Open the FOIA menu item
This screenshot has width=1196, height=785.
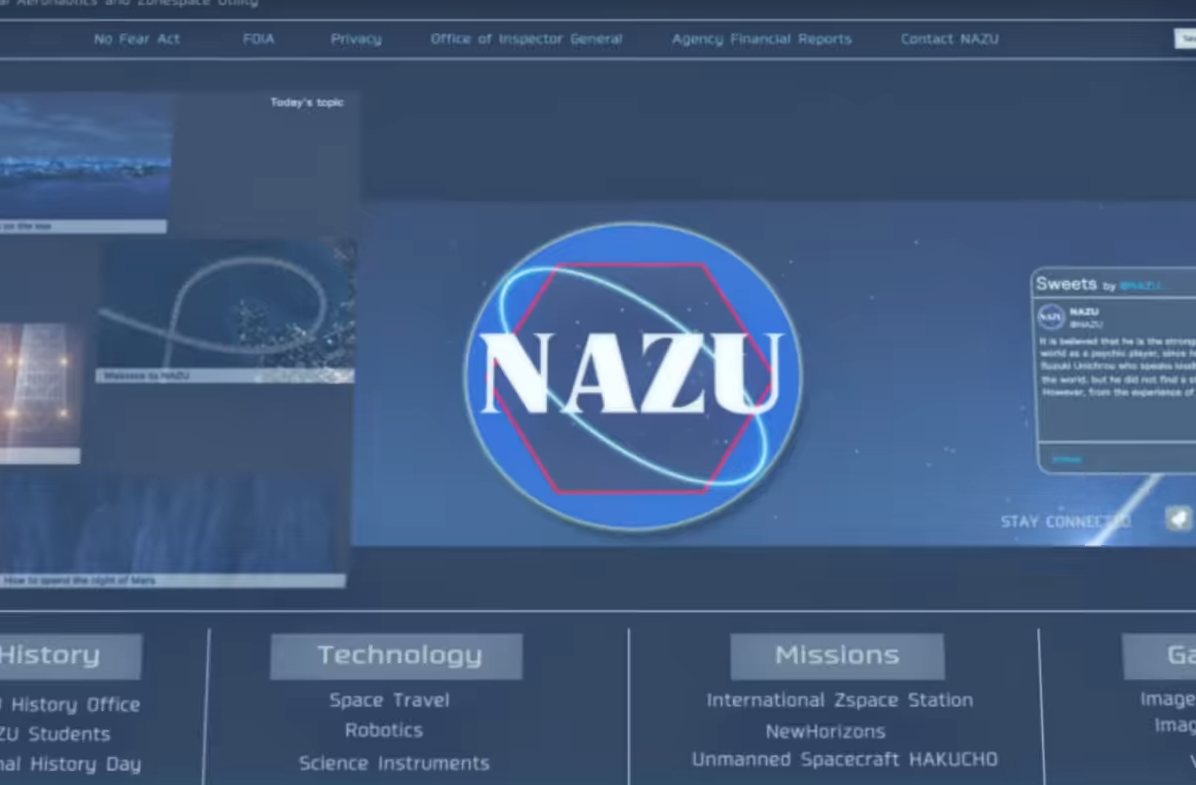pos(259,39)
